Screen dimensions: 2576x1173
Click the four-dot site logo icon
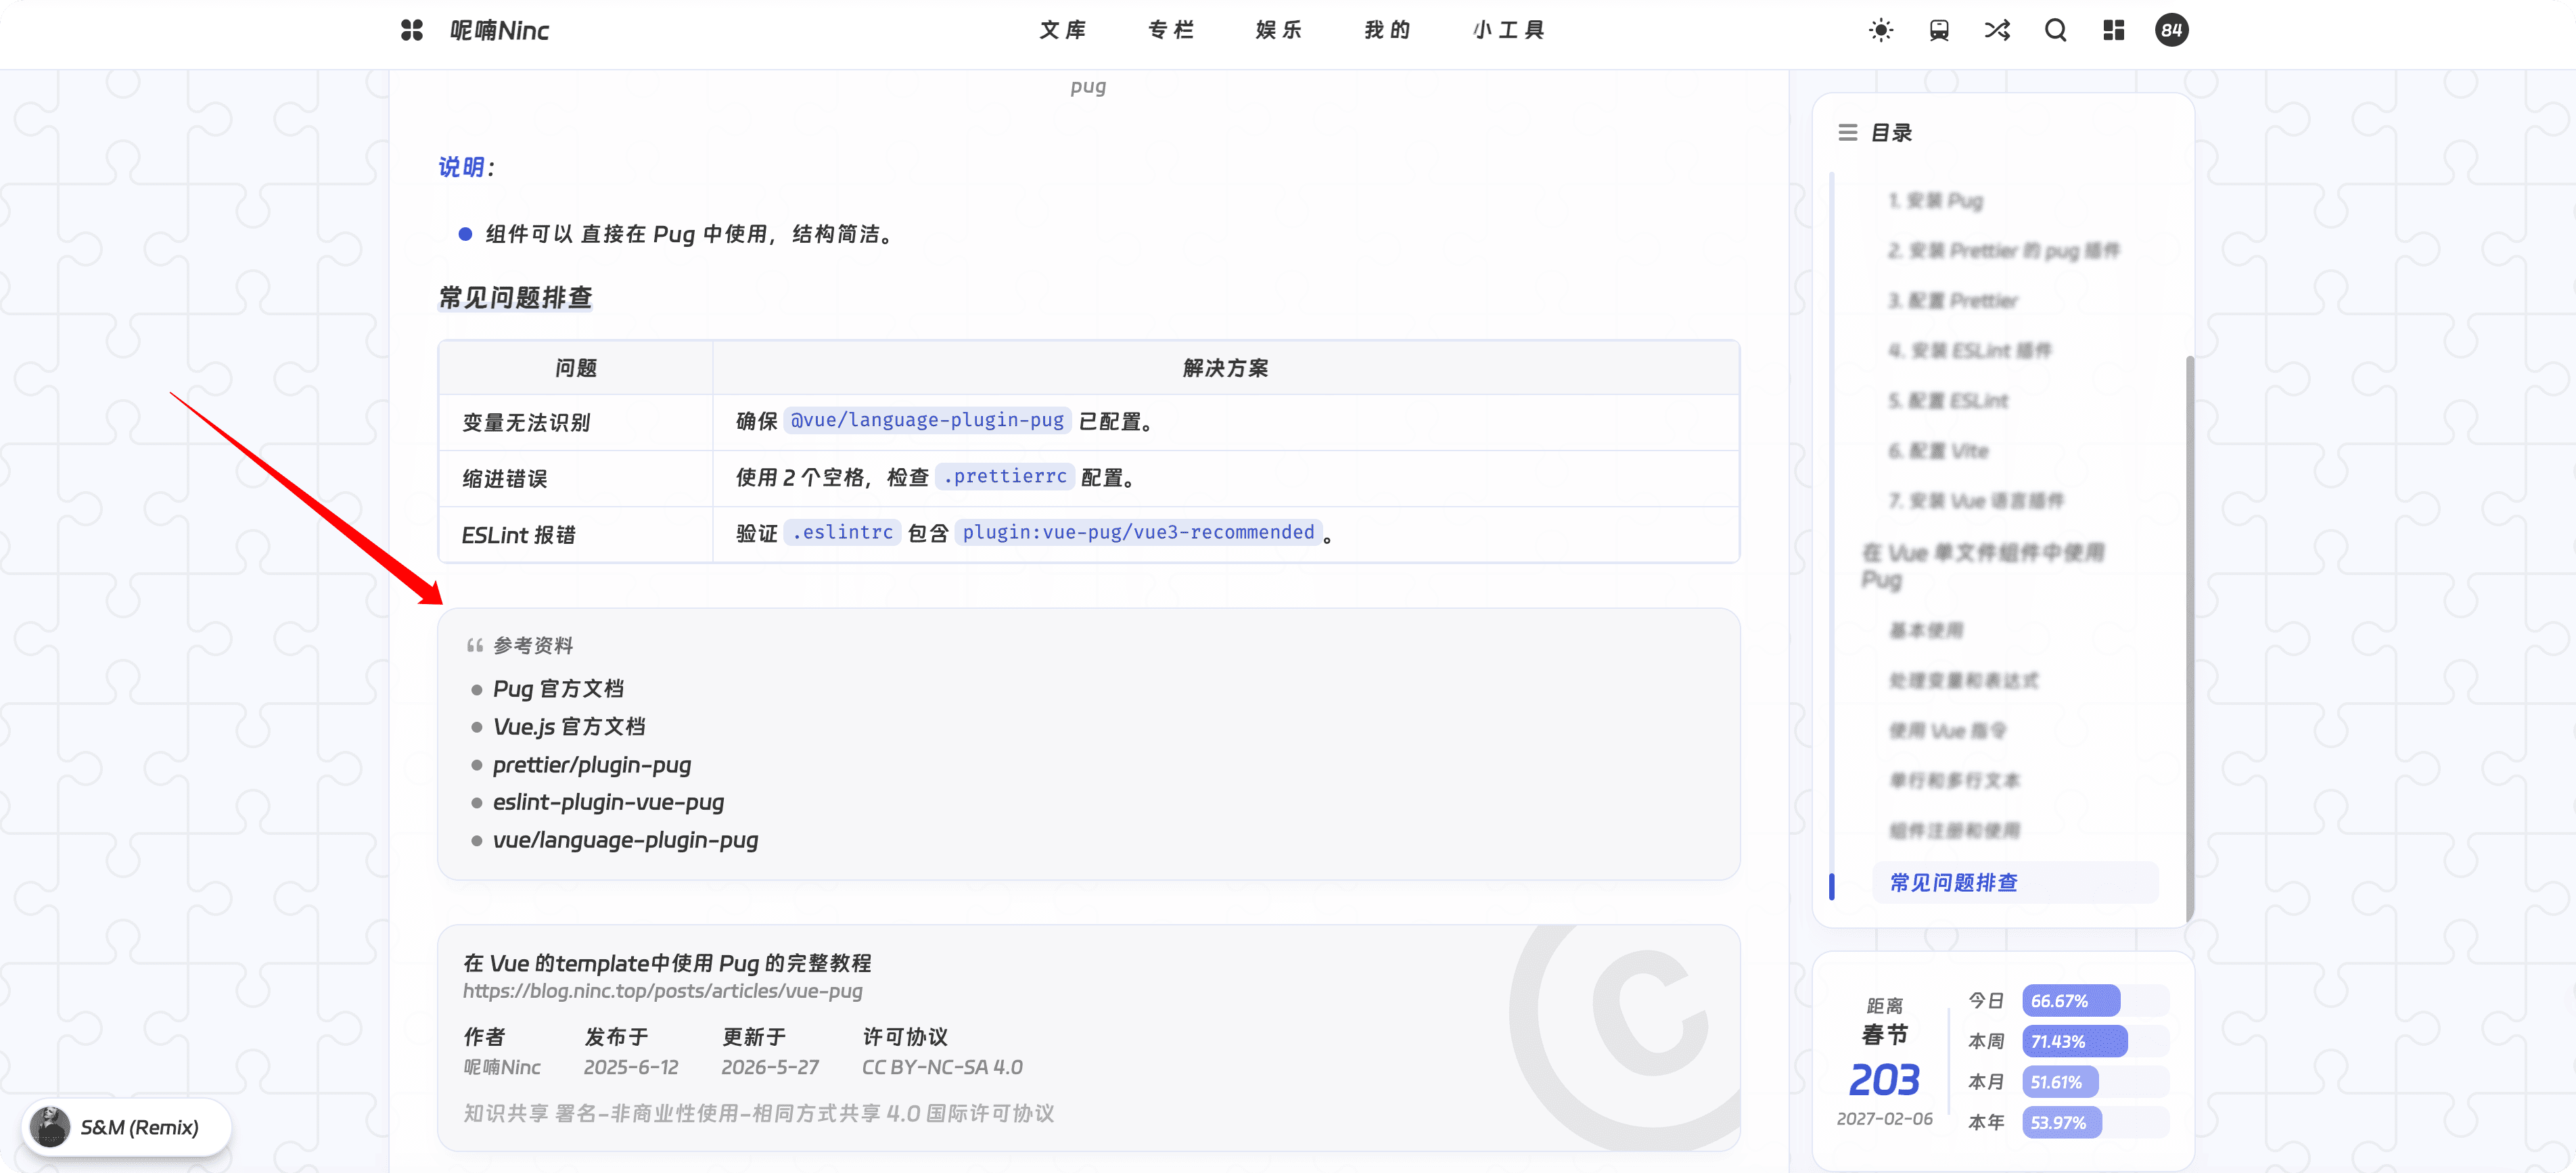(412, 30)
